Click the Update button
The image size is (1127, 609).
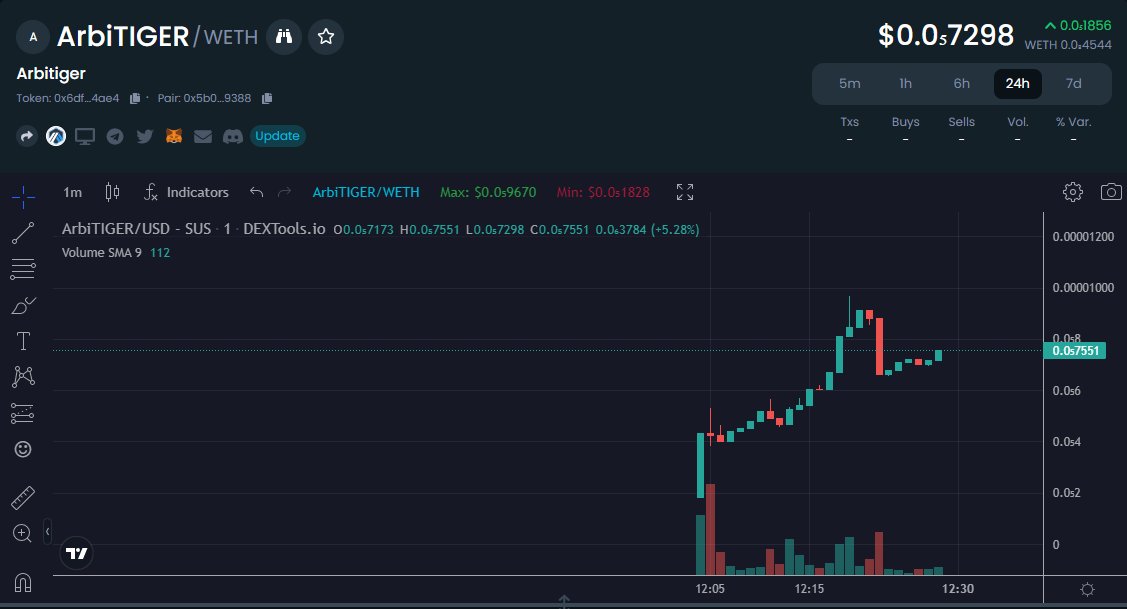(277, 136)
